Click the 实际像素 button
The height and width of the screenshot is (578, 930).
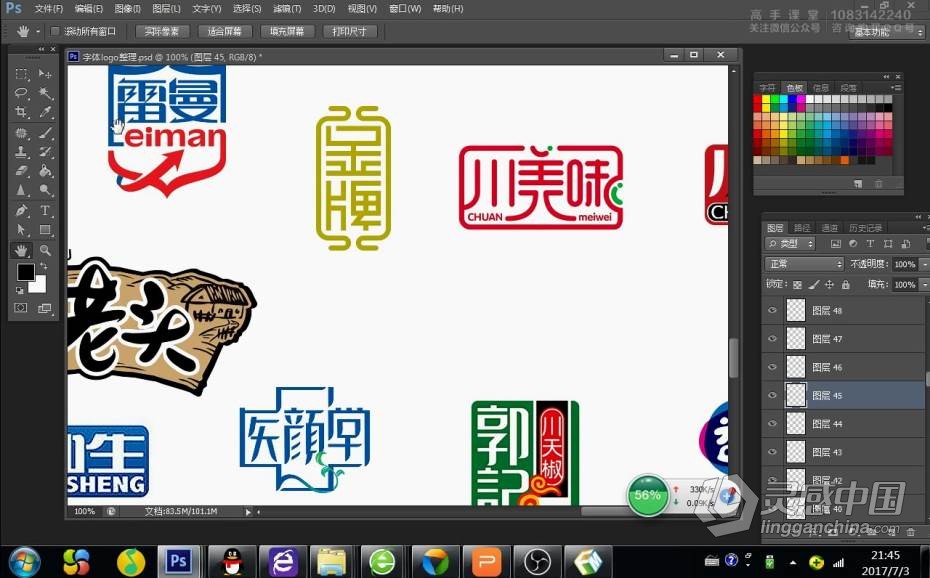point(162,31)
